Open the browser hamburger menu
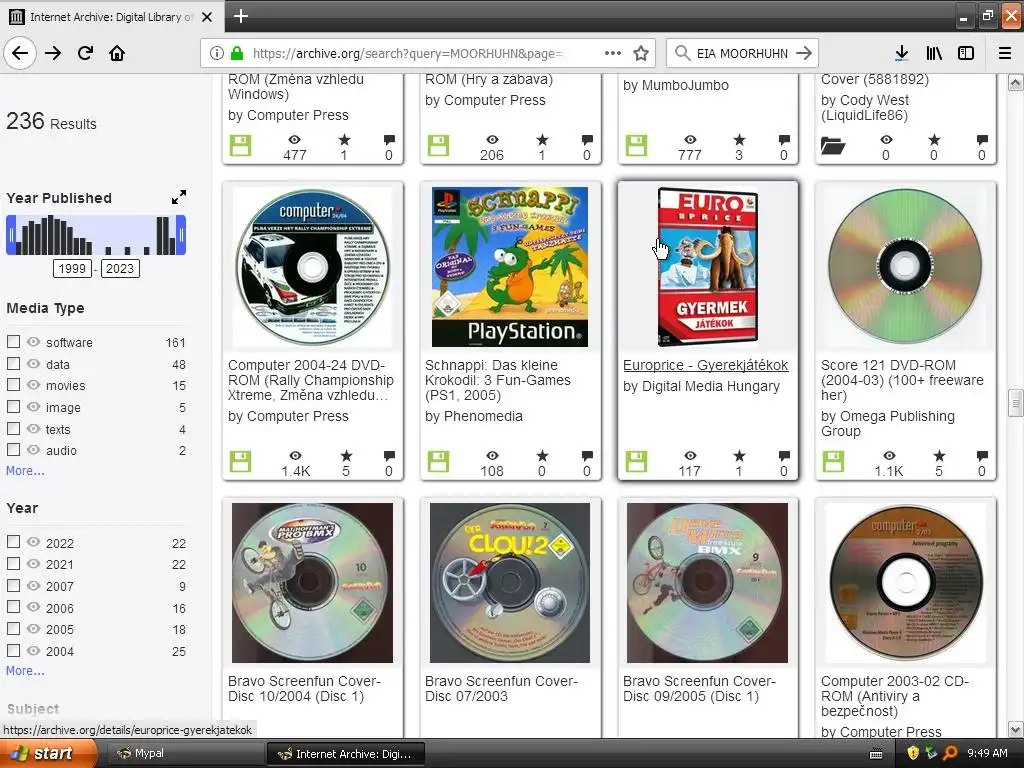 point(1004,54)
